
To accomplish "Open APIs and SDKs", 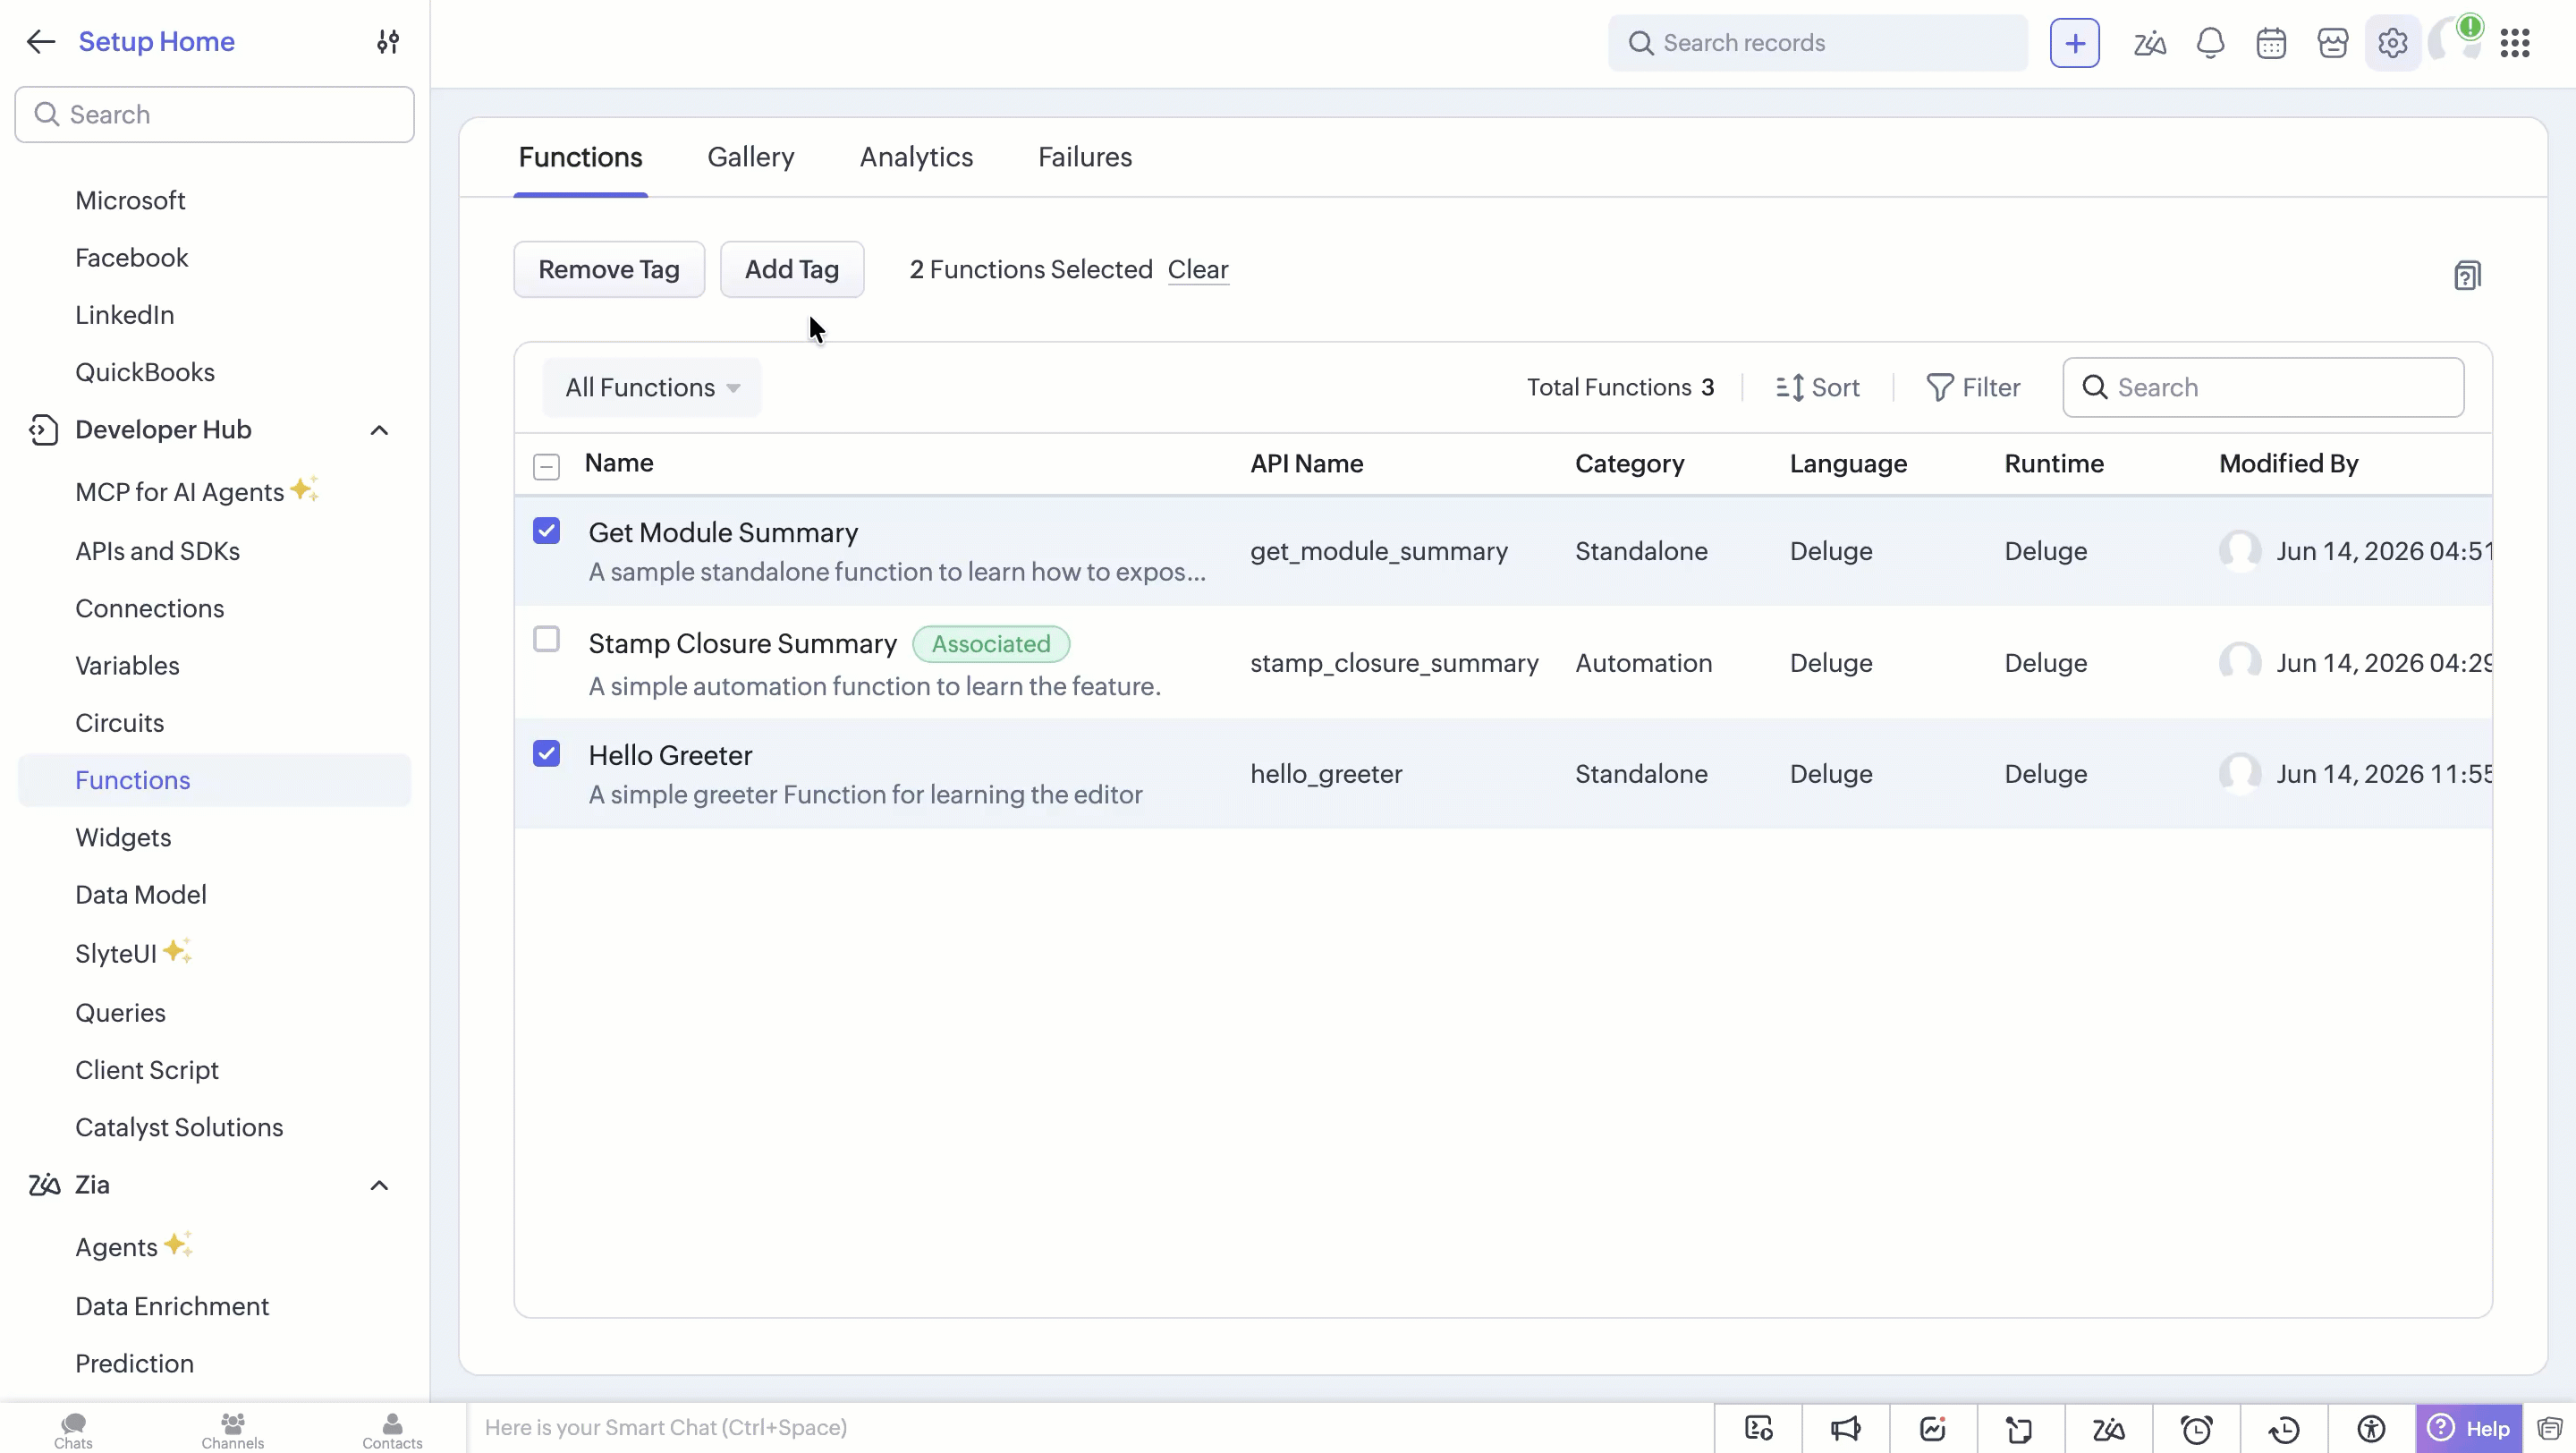I will (x=157, y=551).
